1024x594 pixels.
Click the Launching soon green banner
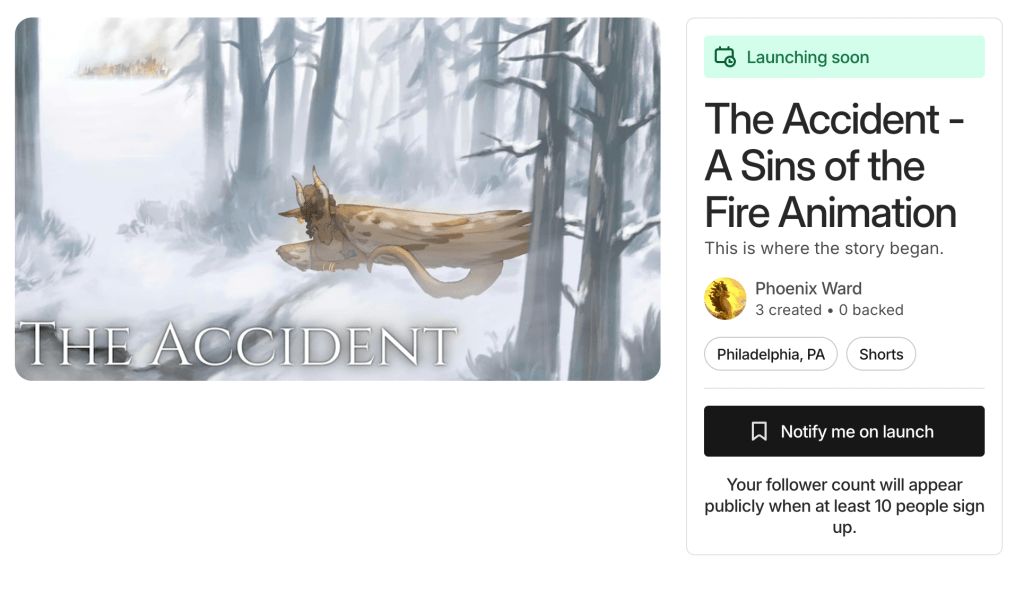click(844, 57)
